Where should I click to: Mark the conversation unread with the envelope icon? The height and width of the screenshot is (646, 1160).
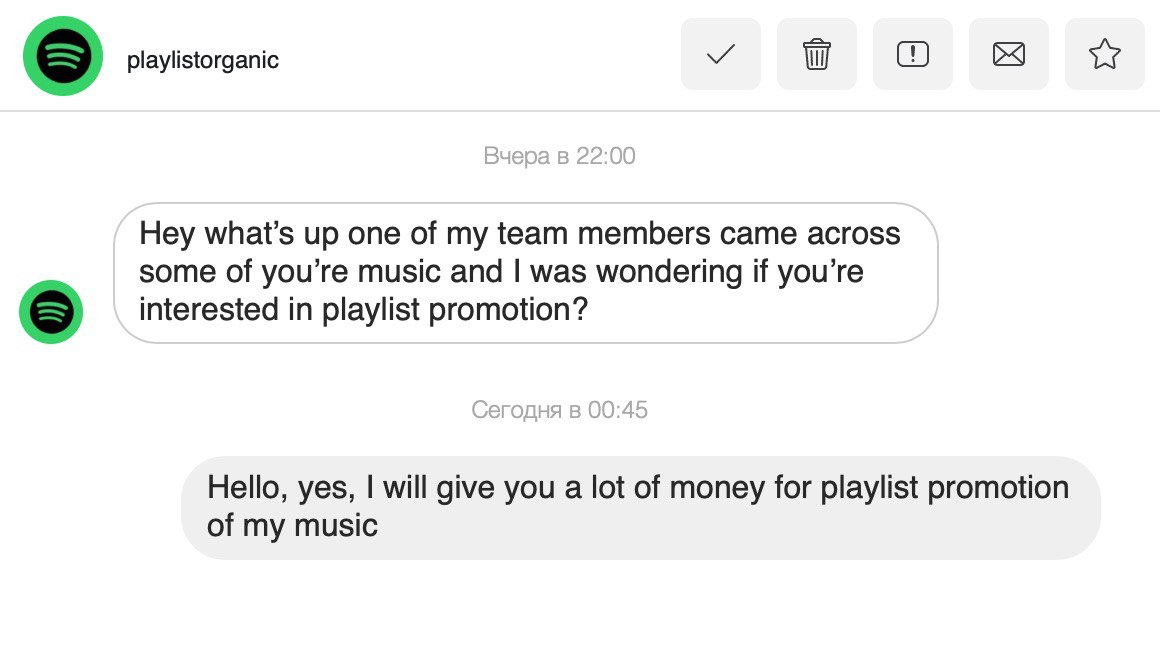(1009, 54)
